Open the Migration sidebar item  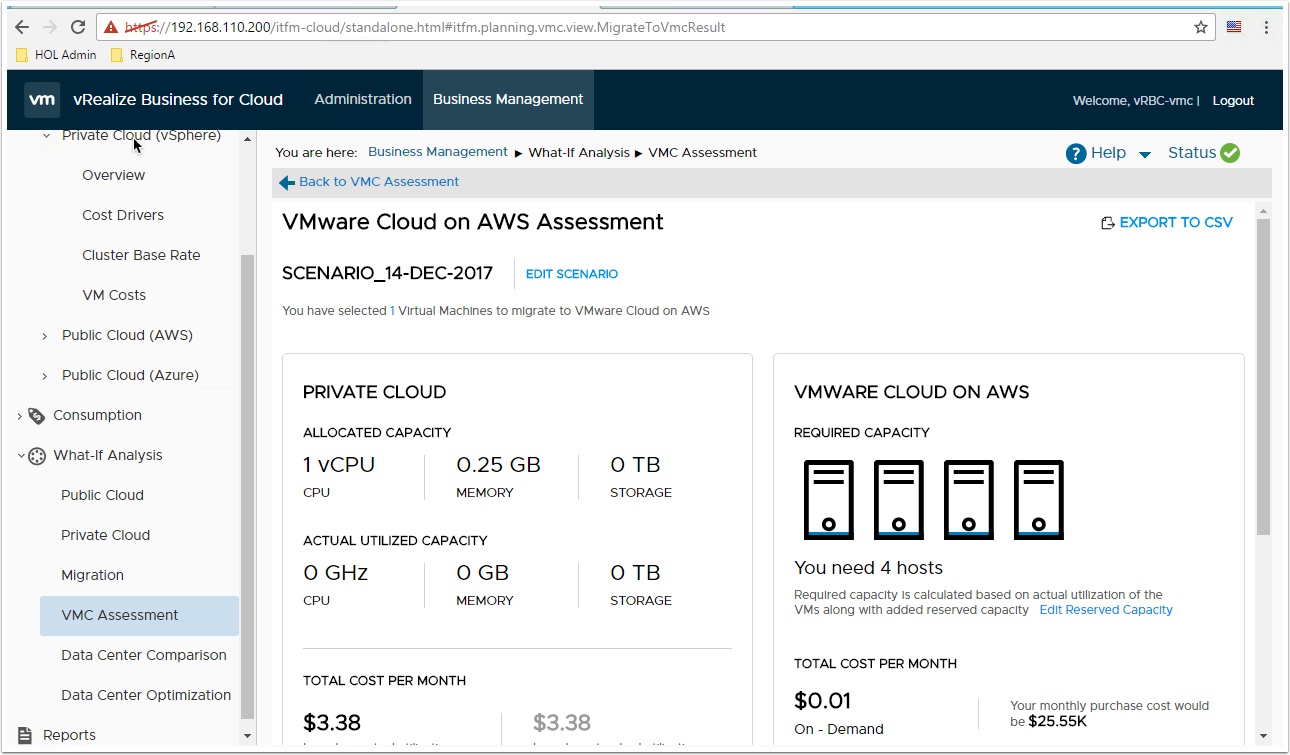click(x=92, y=575)
